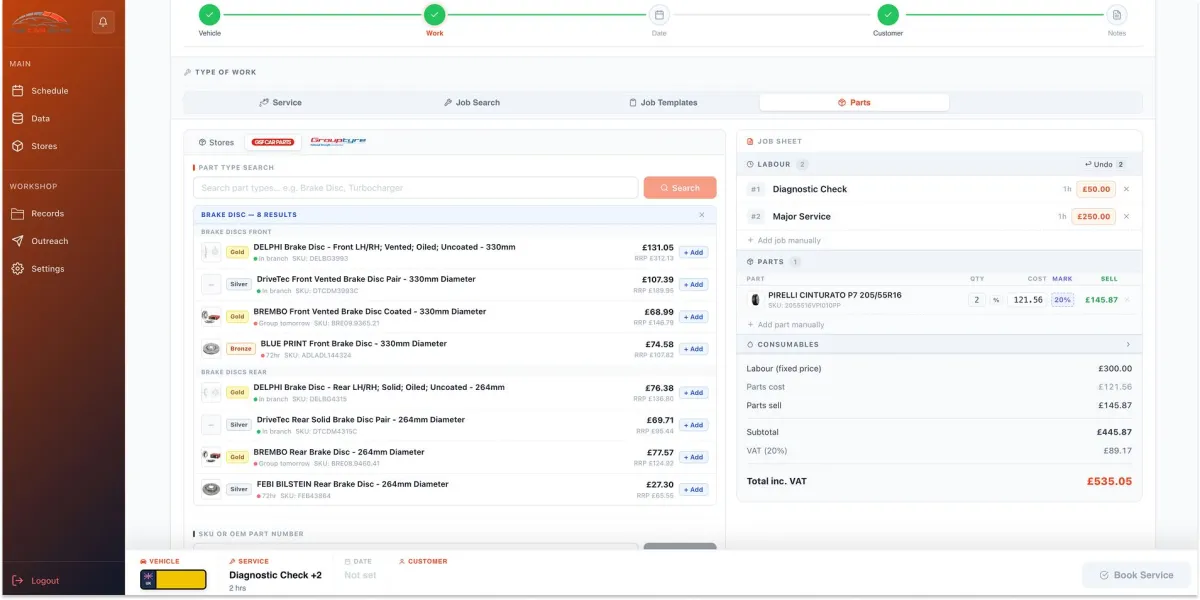Click the vehicle registration plate
1200x600 pixels.
173,579
